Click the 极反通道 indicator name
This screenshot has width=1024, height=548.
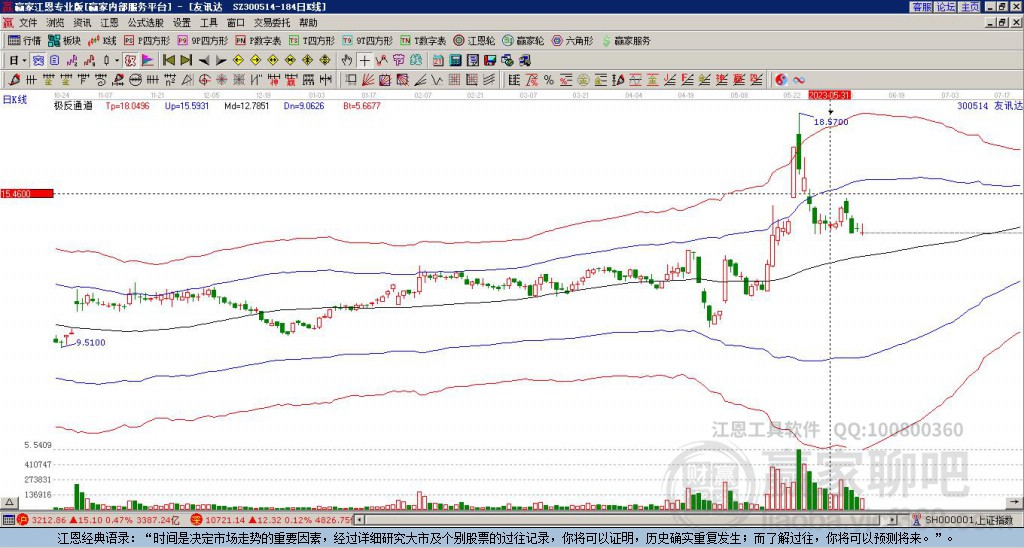pos(73,106)
